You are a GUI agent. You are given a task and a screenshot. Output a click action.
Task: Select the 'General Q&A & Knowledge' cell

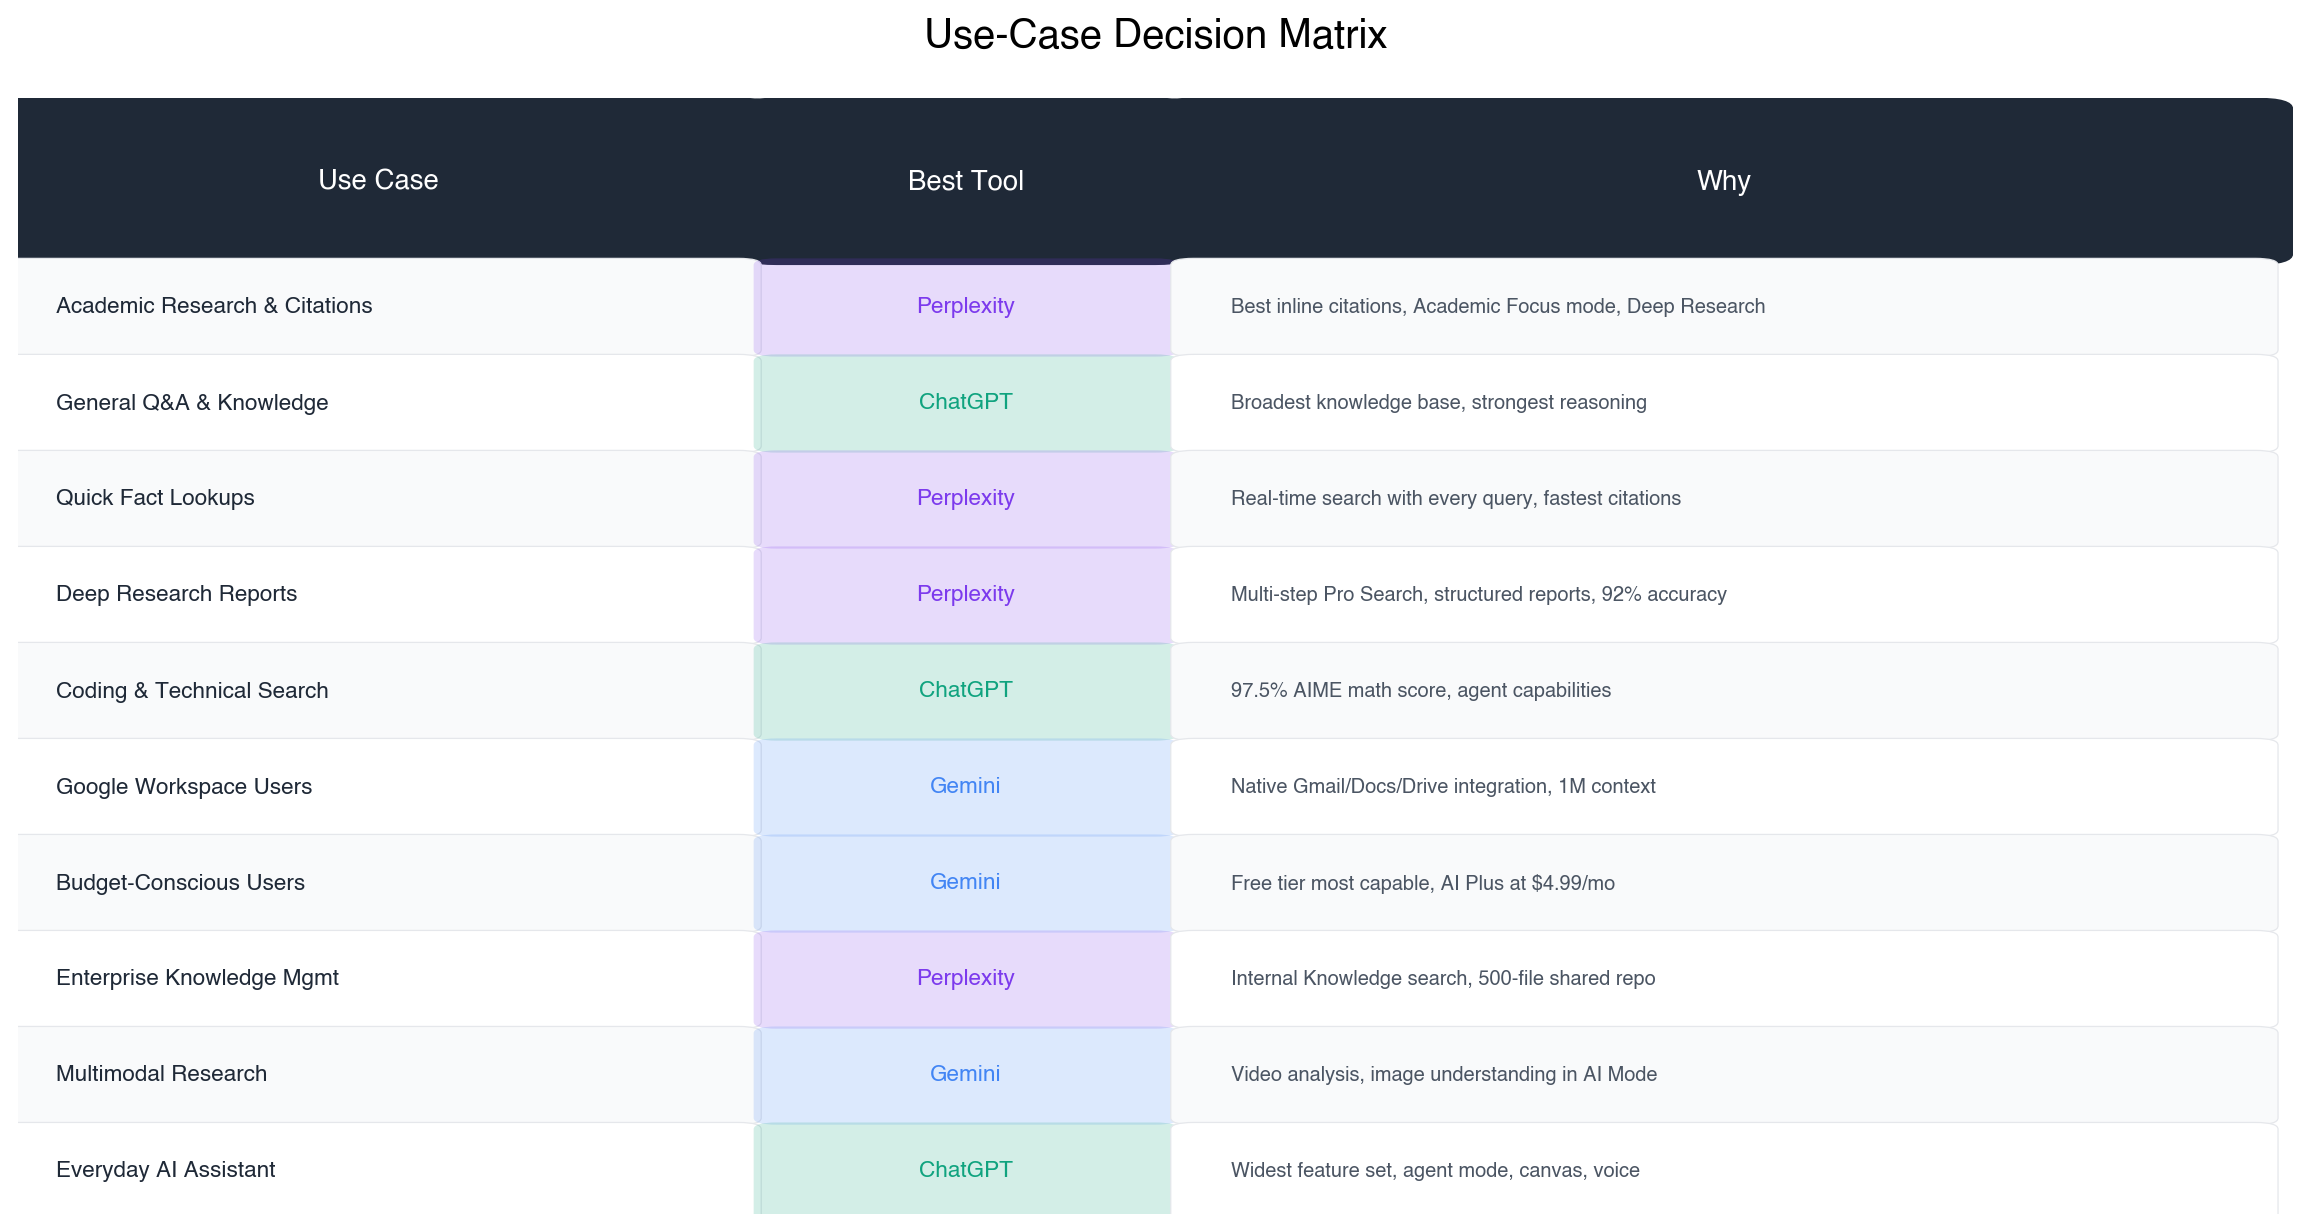click(x=386, y=402)
